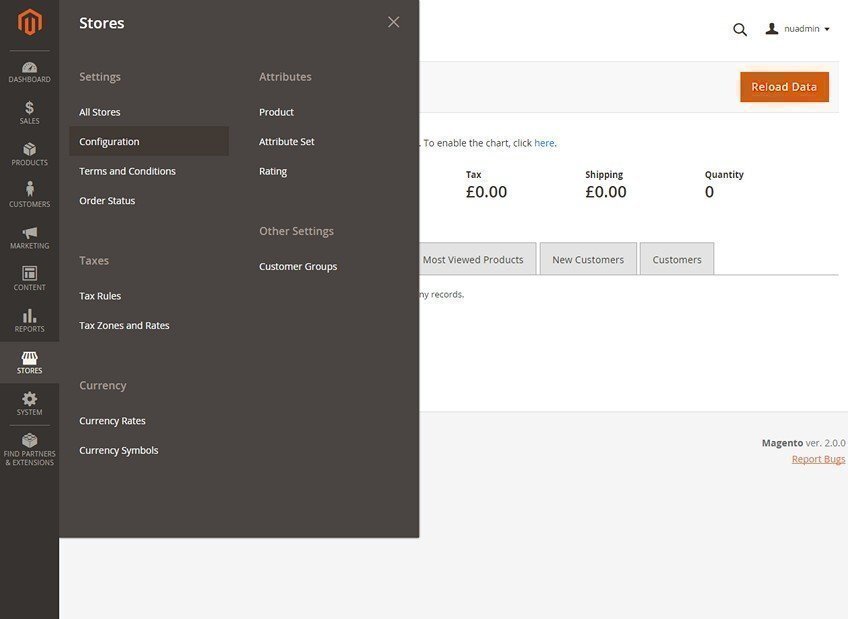Open the Customers sidebar menu
This screenshot has height=619, width=848.
point(29,196)
